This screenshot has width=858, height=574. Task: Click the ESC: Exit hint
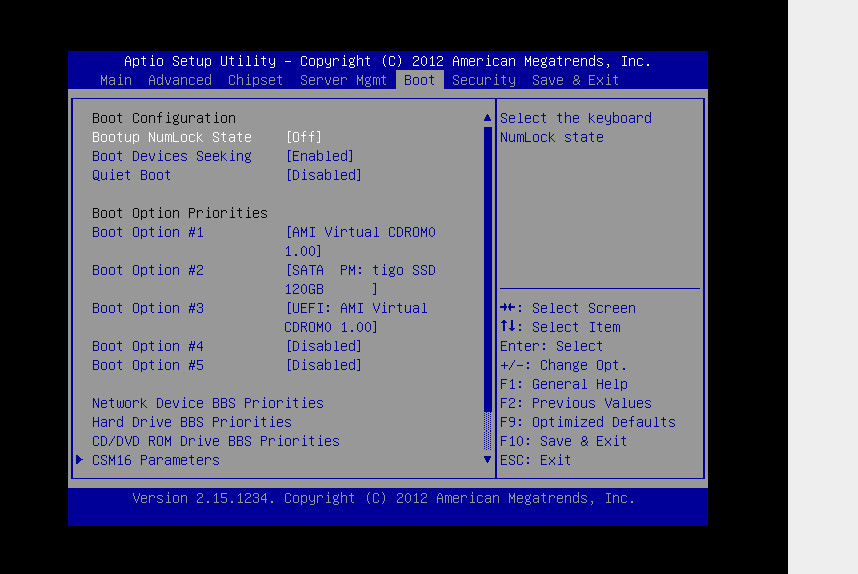(x=536, y=460)
